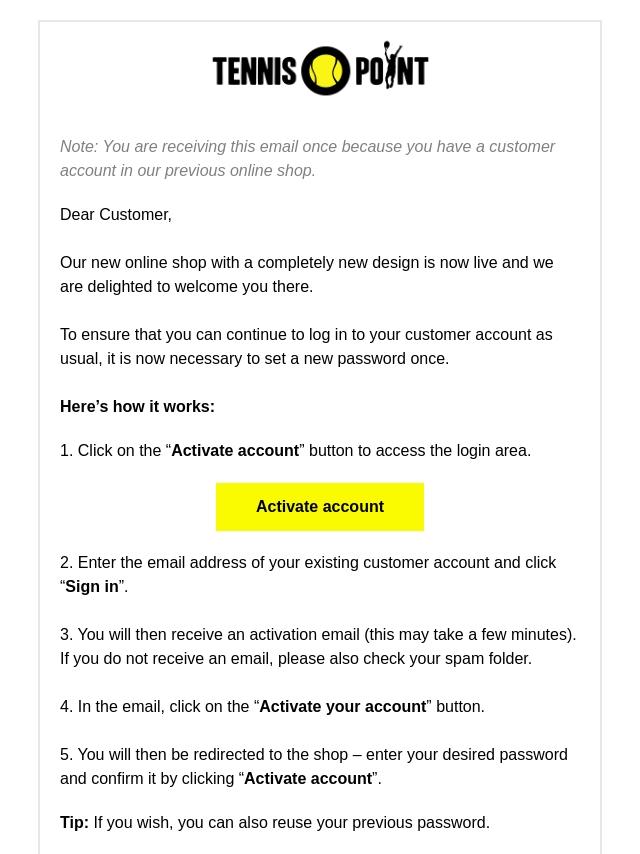The width and height of the screenshot is (640, 854).
Task: Click the yellow Activate account button
Action: click(320, 507)
